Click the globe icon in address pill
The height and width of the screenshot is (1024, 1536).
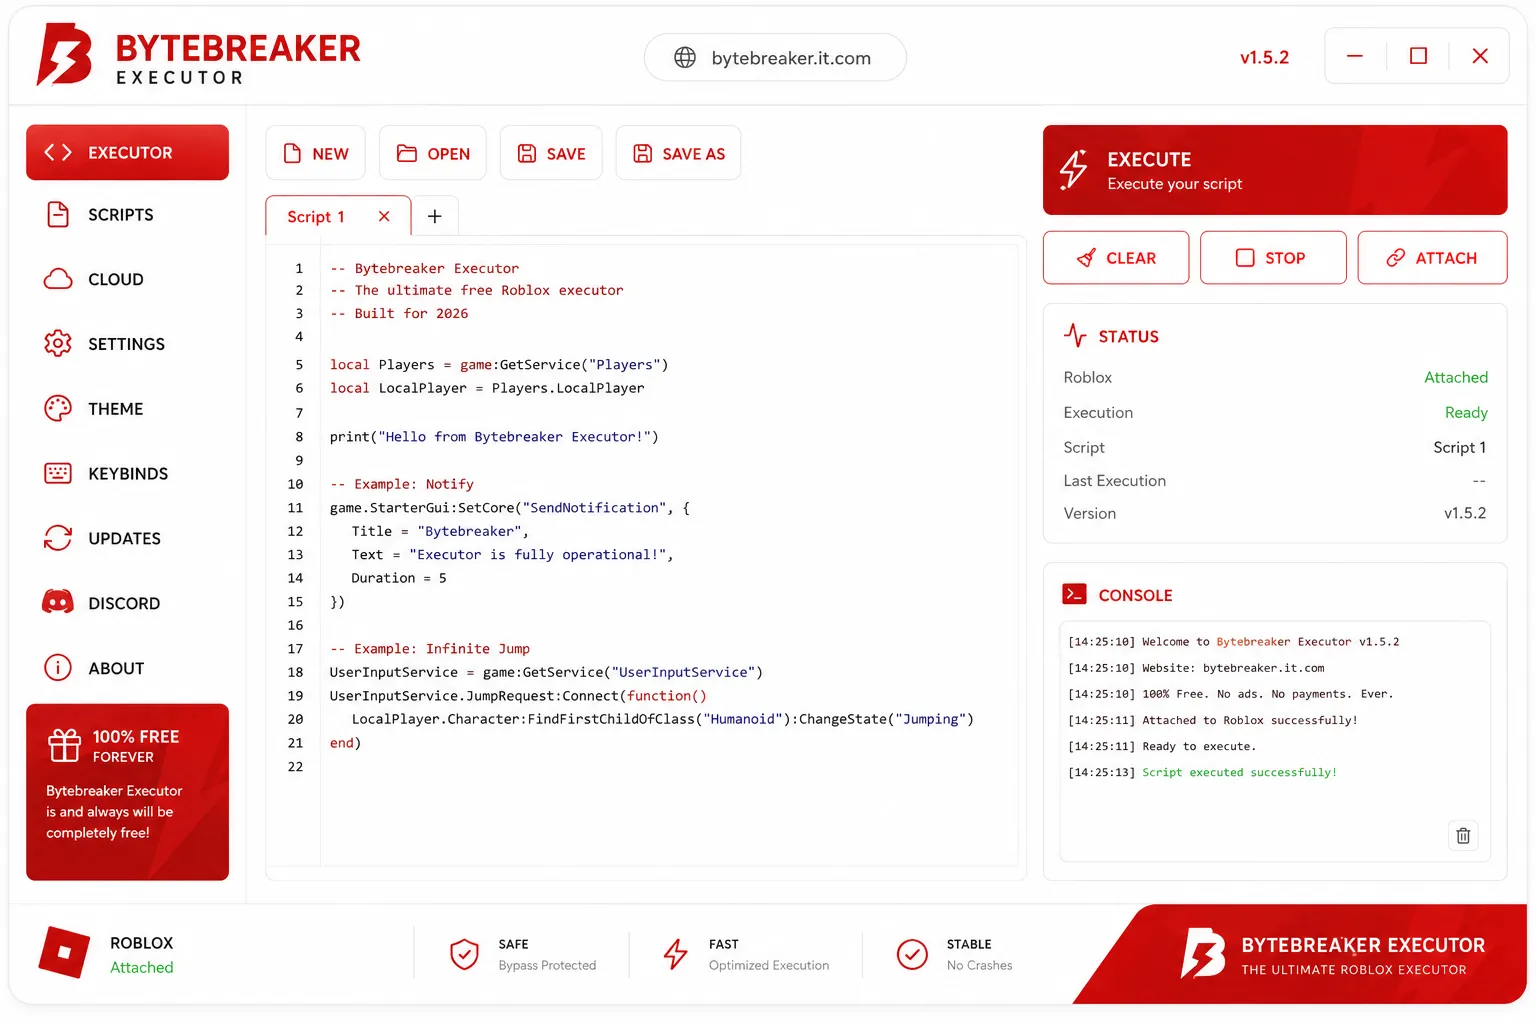pos(685,58)
